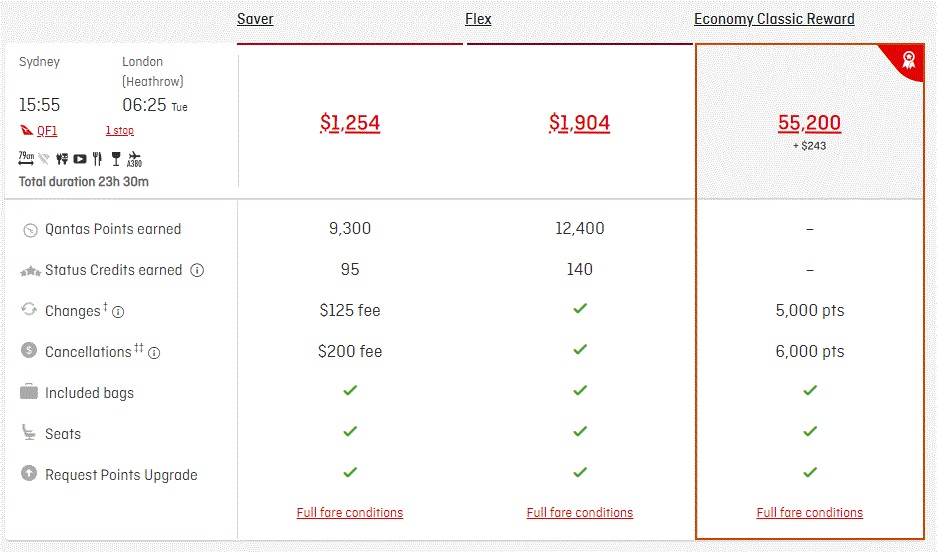Click the Request Points Upgrade arrow icon

[x=29, y=473]
